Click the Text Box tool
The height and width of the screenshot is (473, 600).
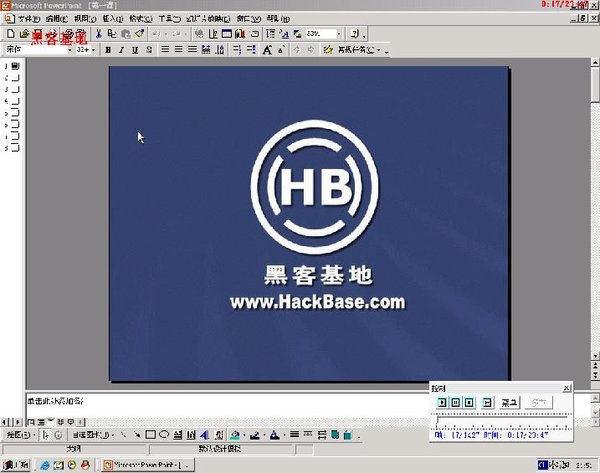[178, 435]
